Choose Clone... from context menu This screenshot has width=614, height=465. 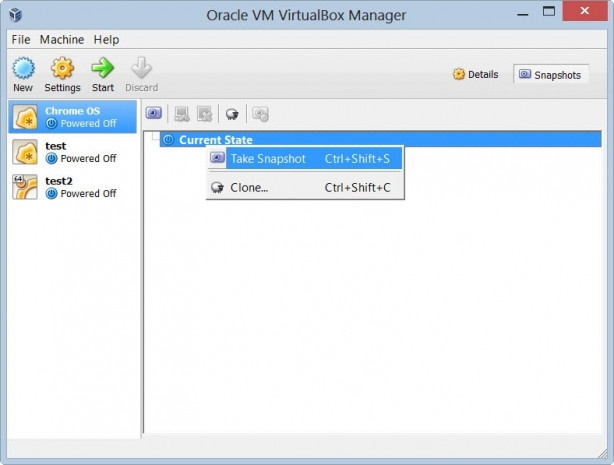(305, 188)
